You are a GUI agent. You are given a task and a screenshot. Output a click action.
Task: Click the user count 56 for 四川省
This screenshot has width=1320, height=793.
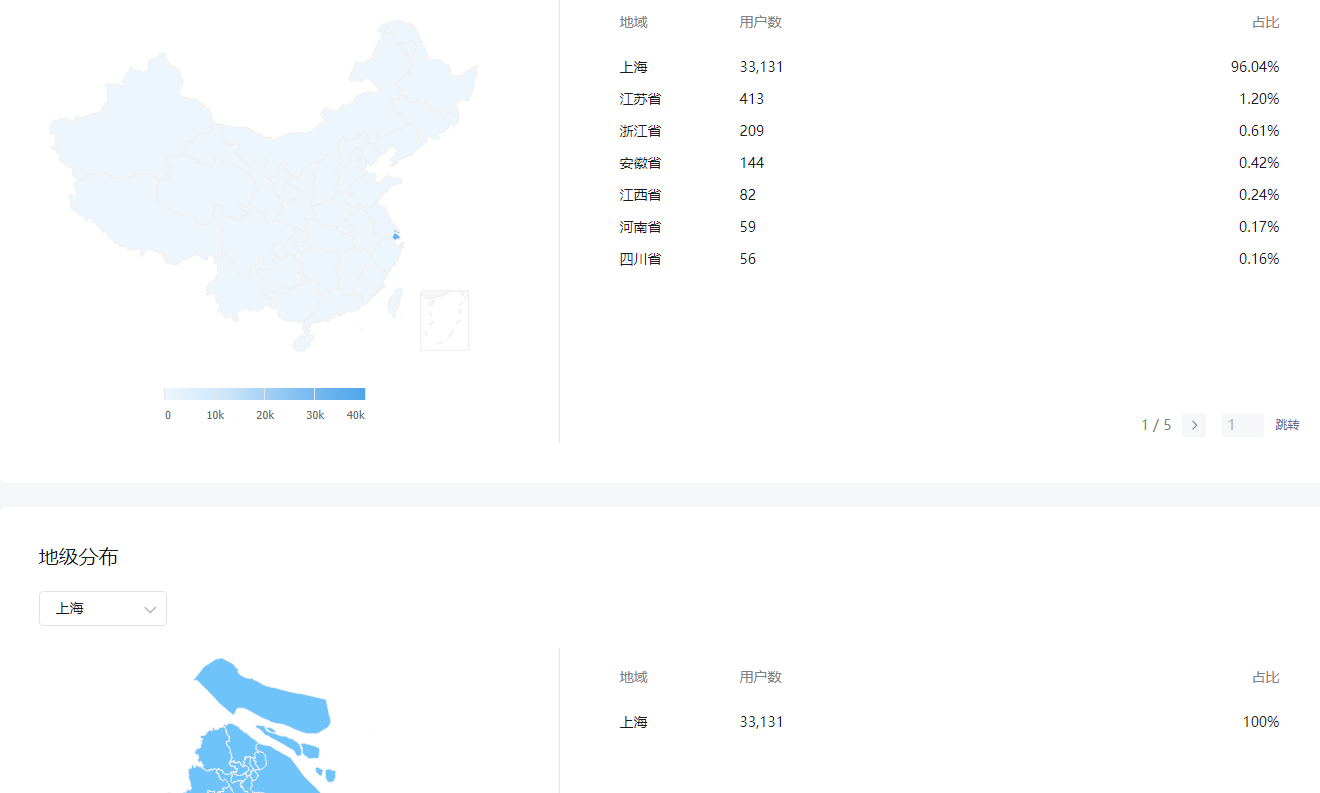click(x=748, y=259)
